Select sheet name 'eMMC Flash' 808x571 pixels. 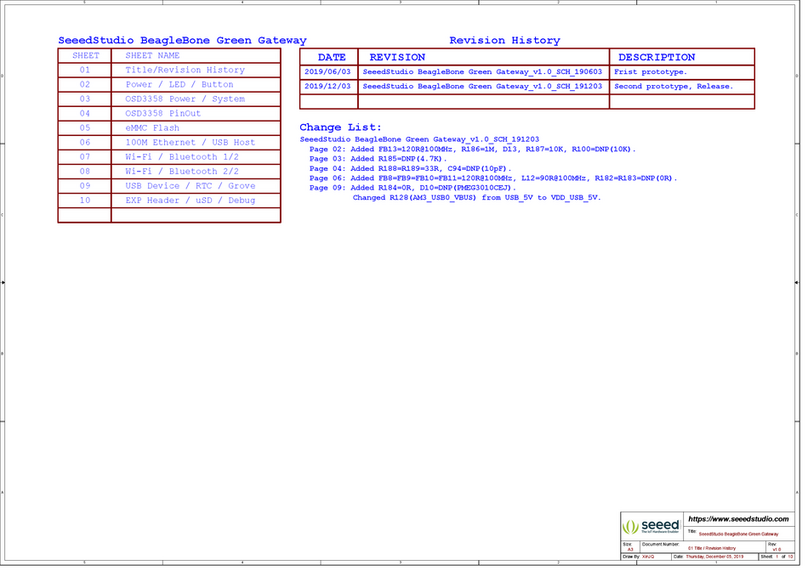[x=152, y=128]
